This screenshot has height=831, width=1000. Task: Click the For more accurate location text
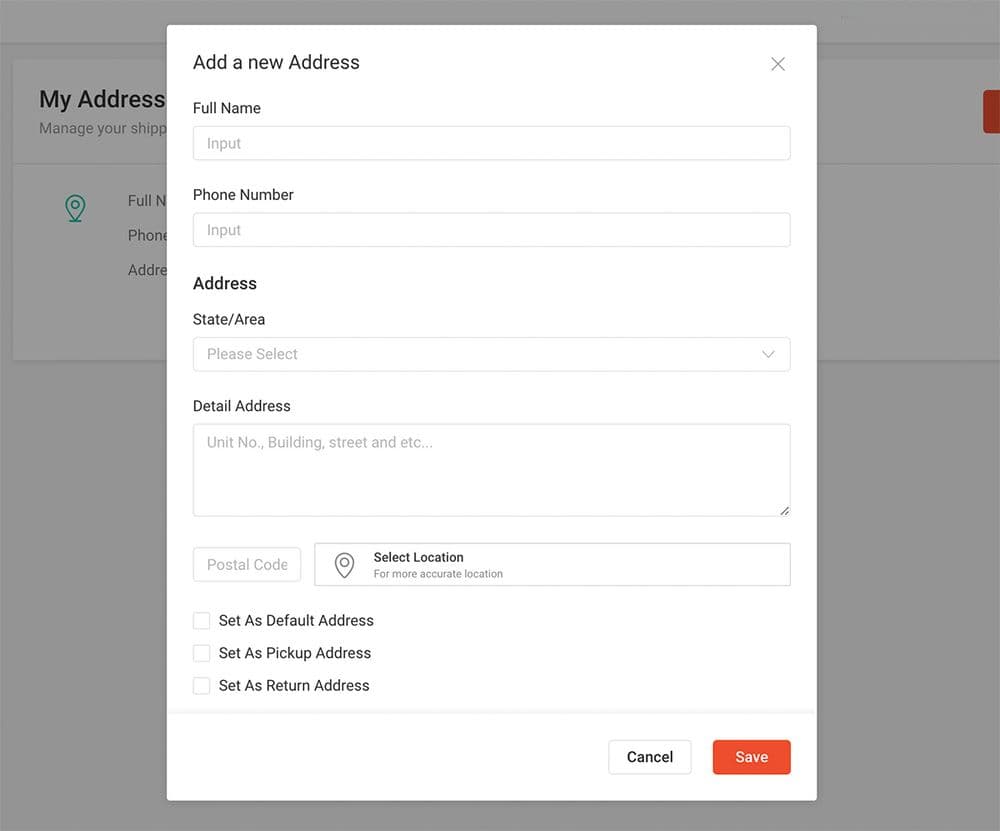(x=438, y=574)
